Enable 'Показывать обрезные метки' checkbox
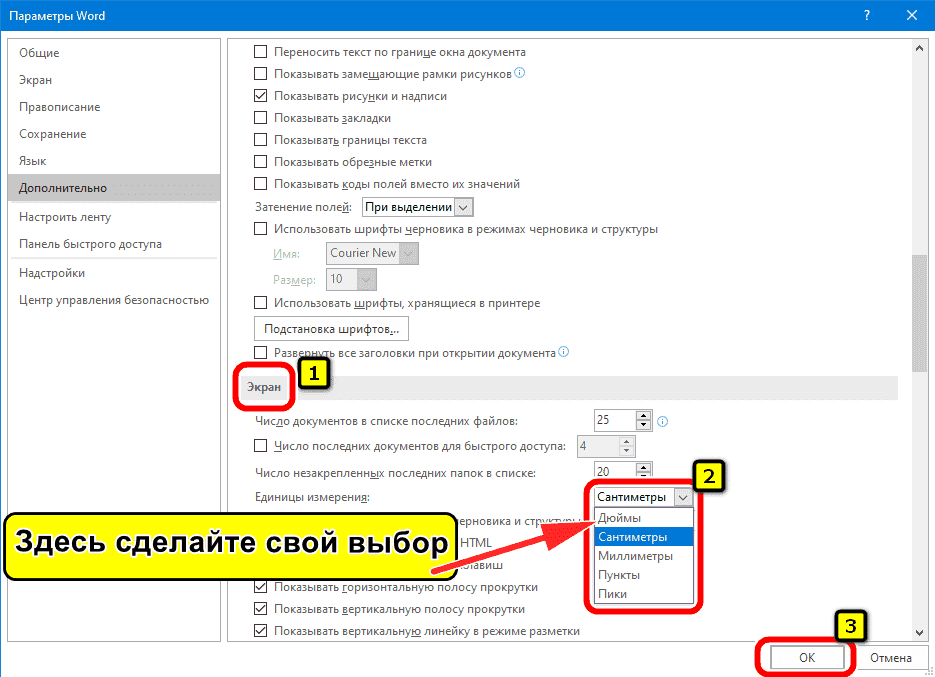 point(261,162)
